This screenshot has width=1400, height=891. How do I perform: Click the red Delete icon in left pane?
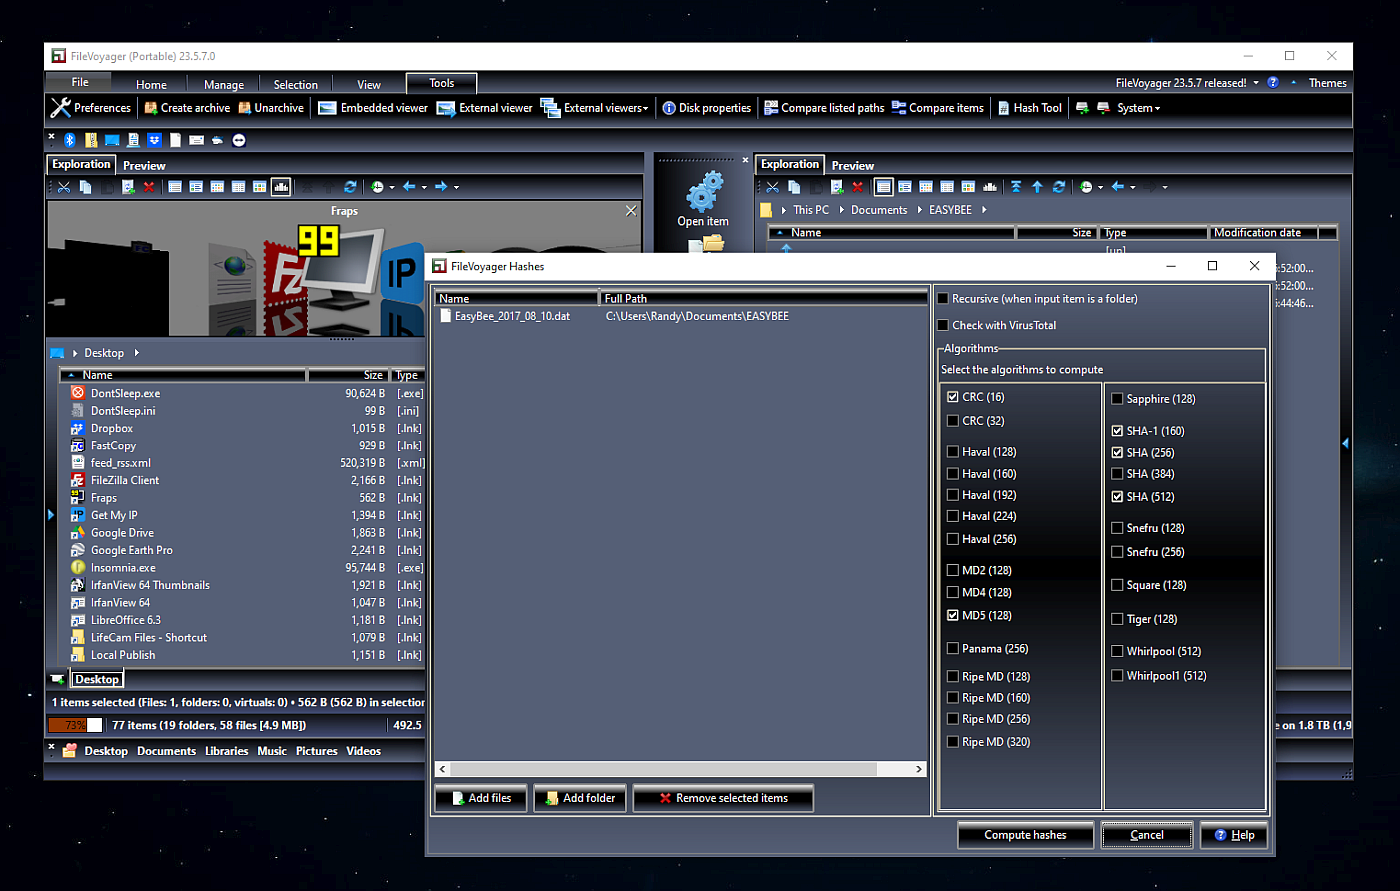click(x=149, y=187)
